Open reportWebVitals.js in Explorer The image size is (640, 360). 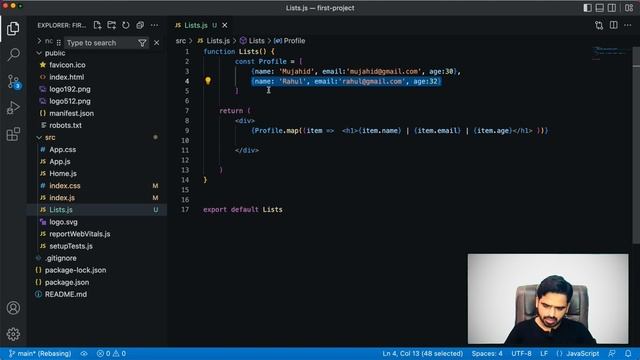tap(80, 234)
